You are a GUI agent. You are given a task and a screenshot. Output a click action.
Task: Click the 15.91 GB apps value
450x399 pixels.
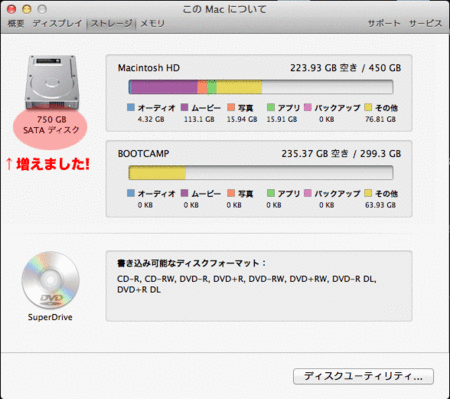click(x=282, y=119)
